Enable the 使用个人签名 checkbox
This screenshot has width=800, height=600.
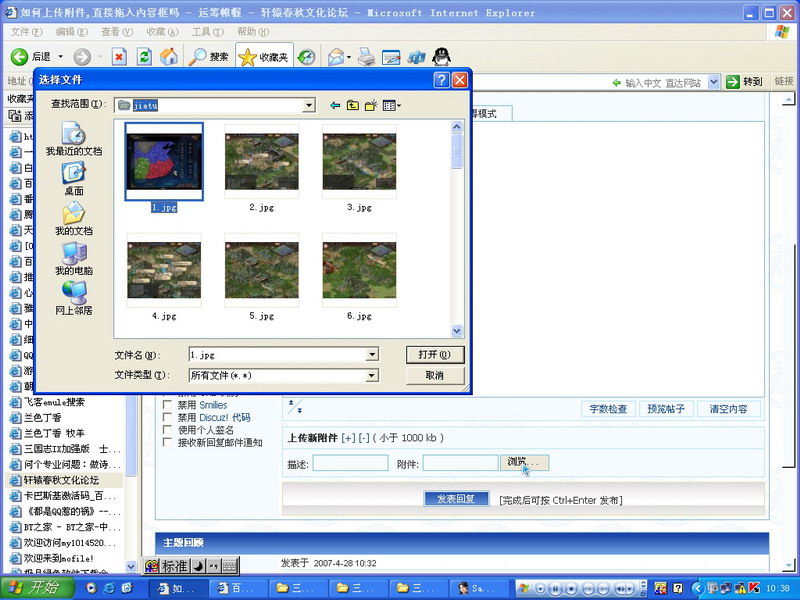[x=168, y=430]
